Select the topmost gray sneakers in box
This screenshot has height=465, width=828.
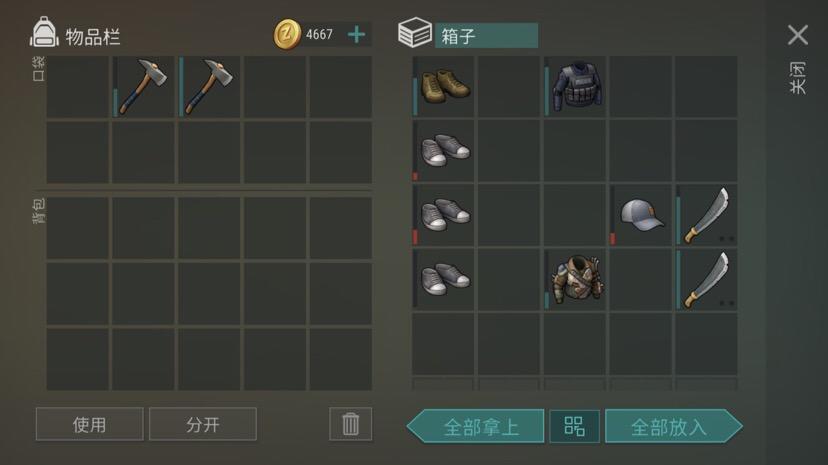click(x=444, y=151)
